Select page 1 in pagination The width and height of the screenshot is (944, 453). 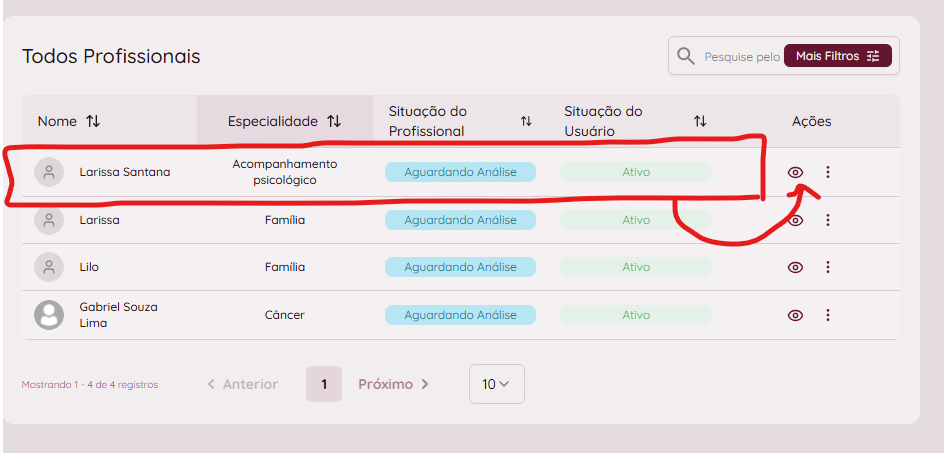[323, 384]
